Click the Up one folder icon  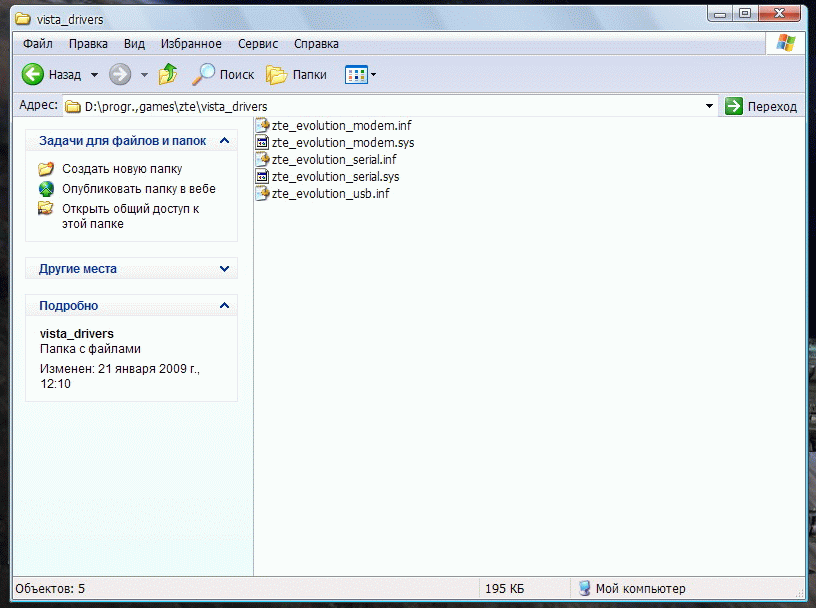pos(168,74)
